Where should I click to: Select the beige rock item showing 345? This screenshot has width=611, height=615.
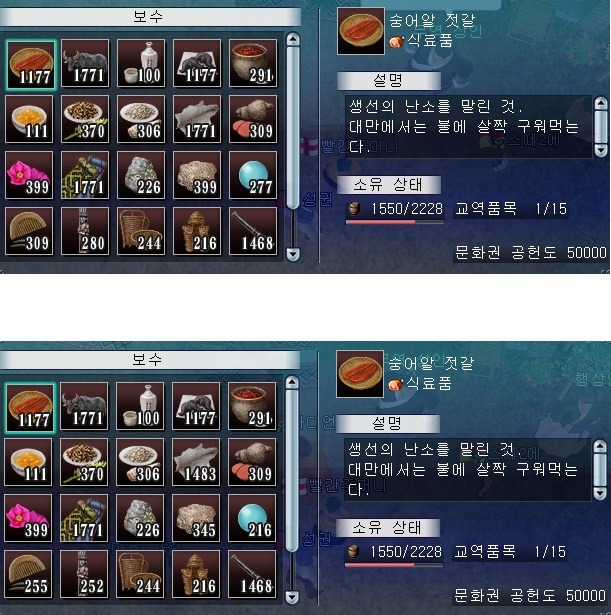click(196, 518)
